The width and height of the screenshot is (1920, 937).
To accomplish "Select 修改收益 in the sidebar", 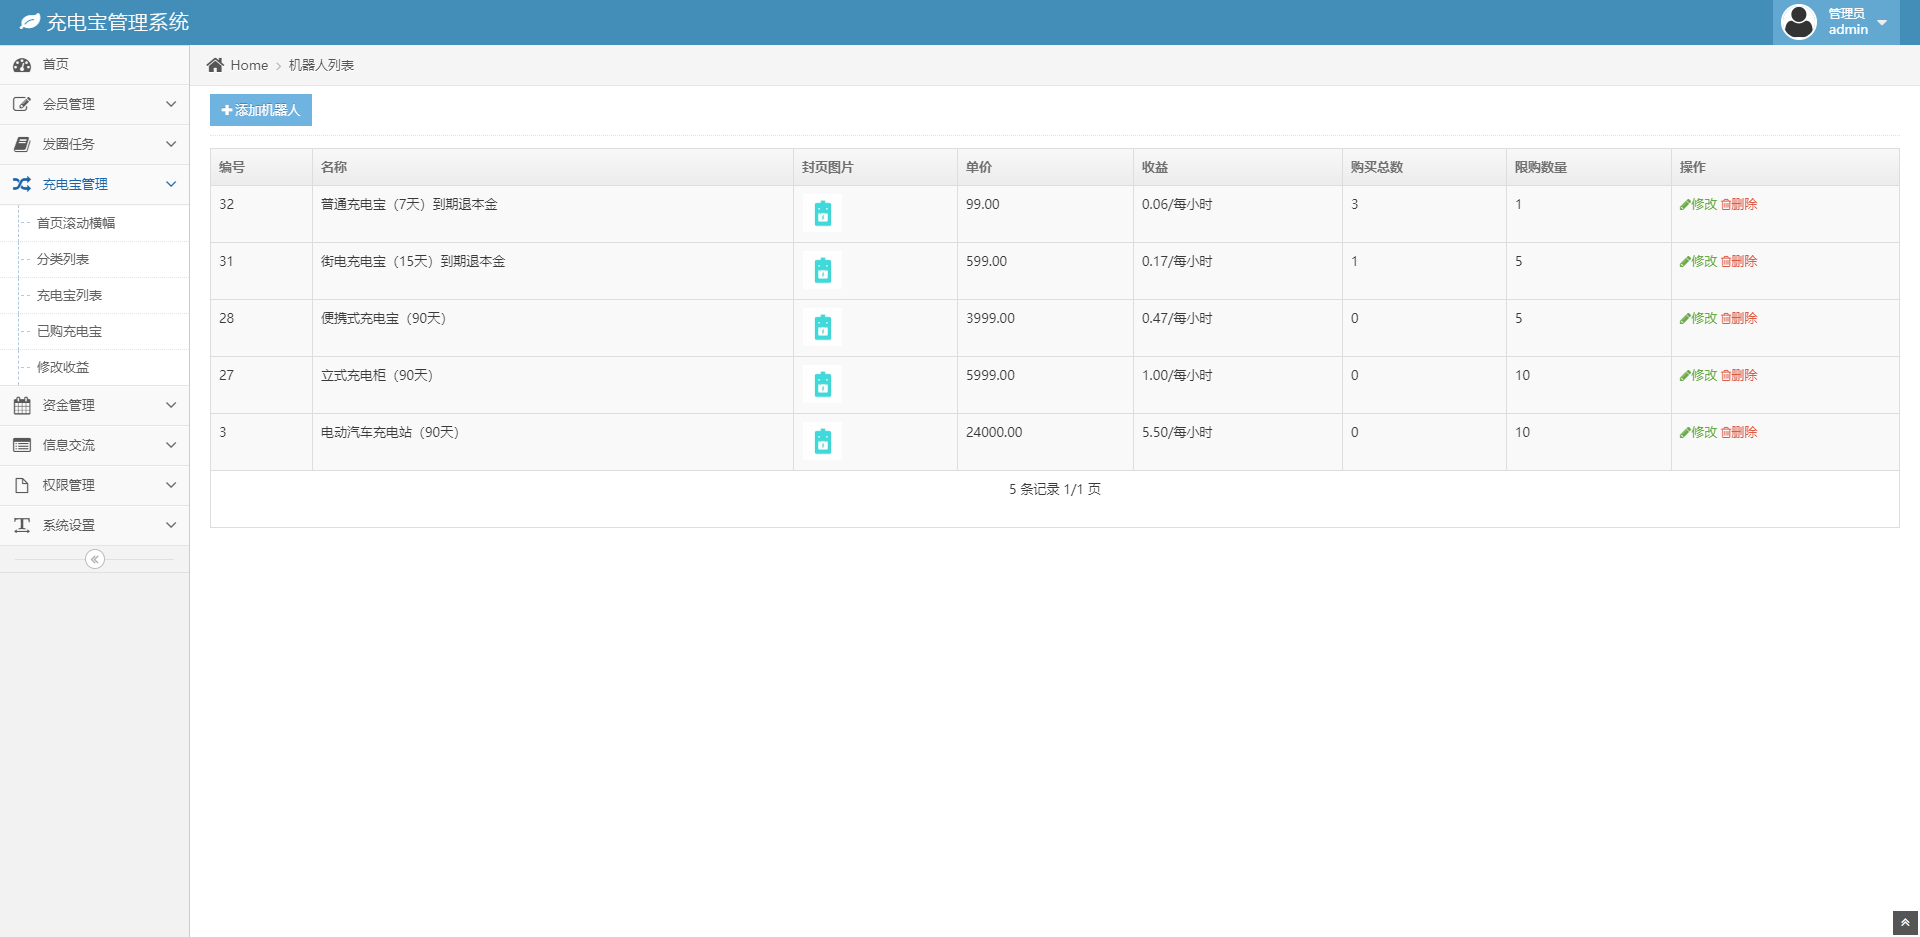I will (63, 367).
